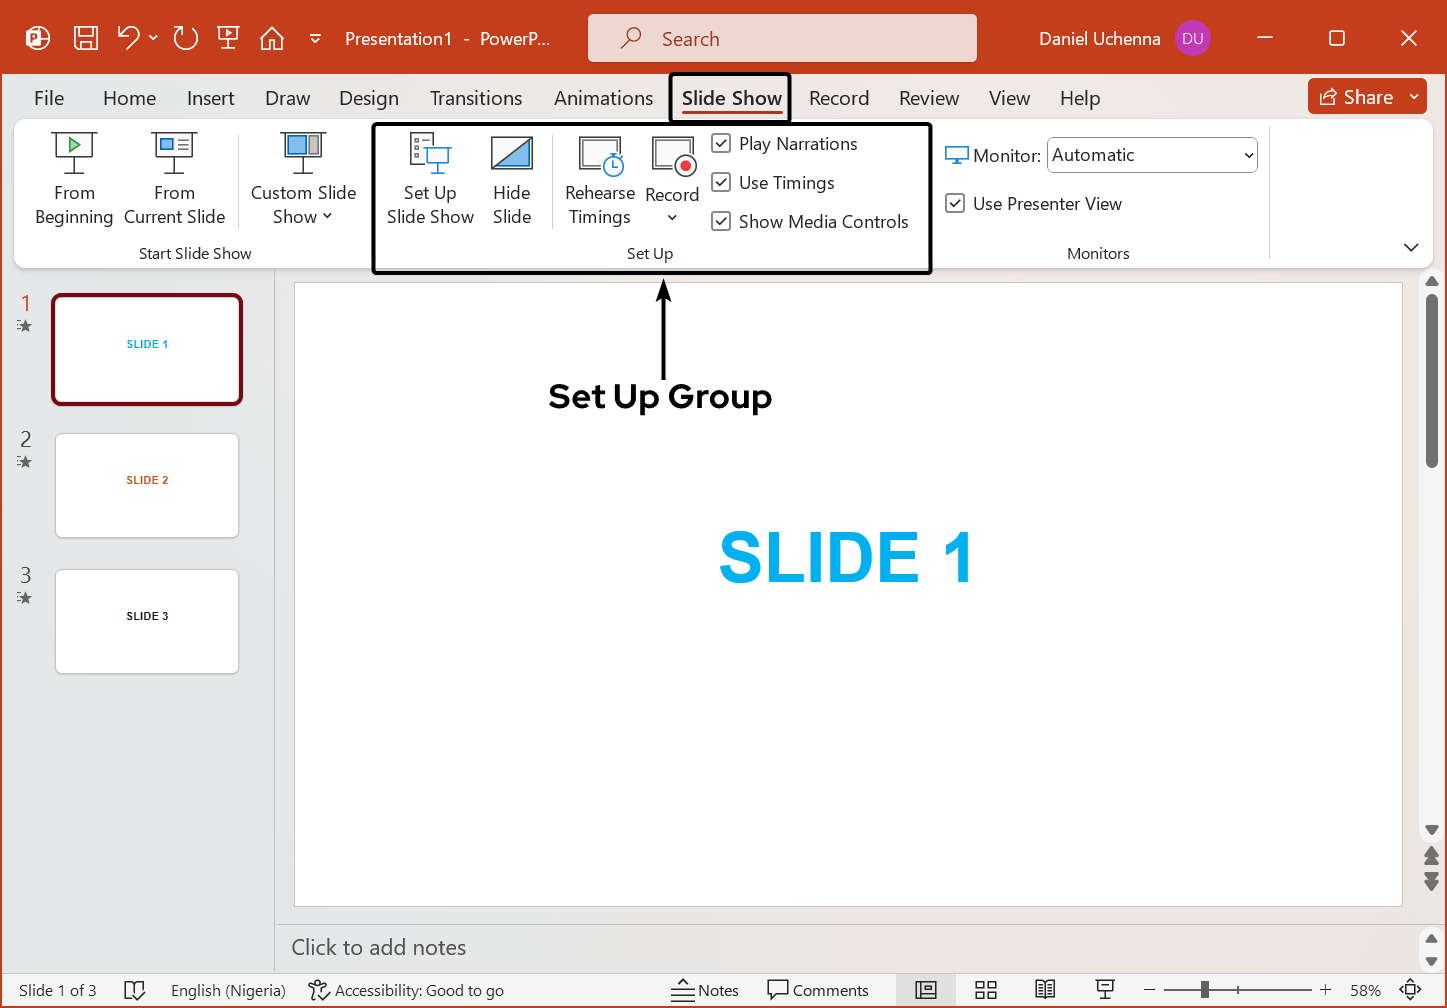The width and height of the screenshot is (1447, 1008).
Task: Open the Monitor dropdown set to Automatic
Action: 1152,155
